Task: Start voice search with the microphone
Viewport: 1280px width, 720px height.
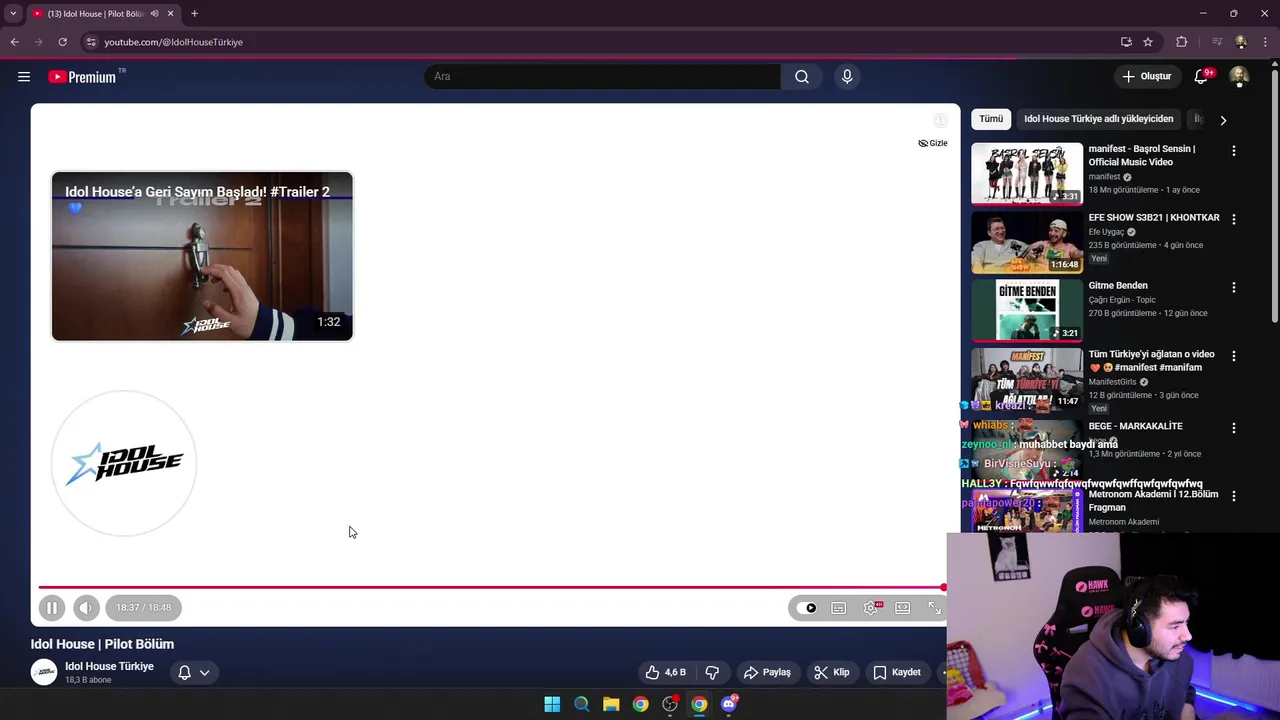Action: click(x=847, y=76)
